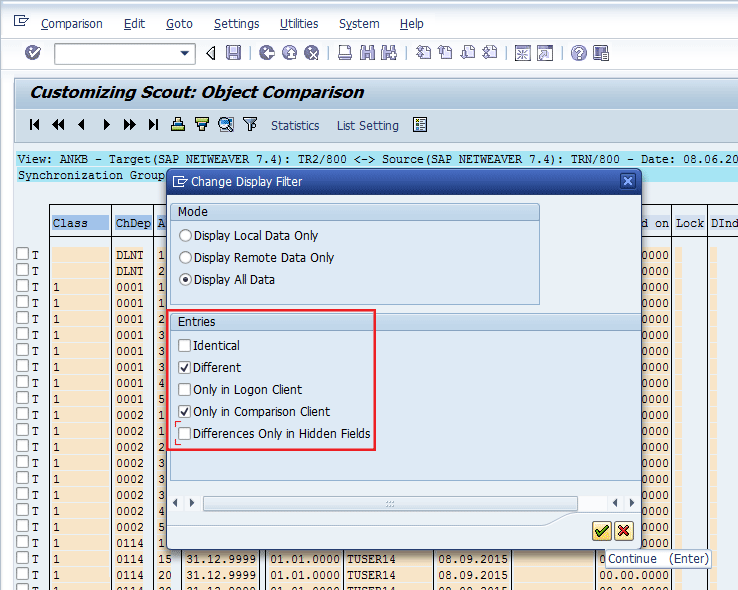
Task: Tick Differences Only in Hidden Fields
Action: 185,434
